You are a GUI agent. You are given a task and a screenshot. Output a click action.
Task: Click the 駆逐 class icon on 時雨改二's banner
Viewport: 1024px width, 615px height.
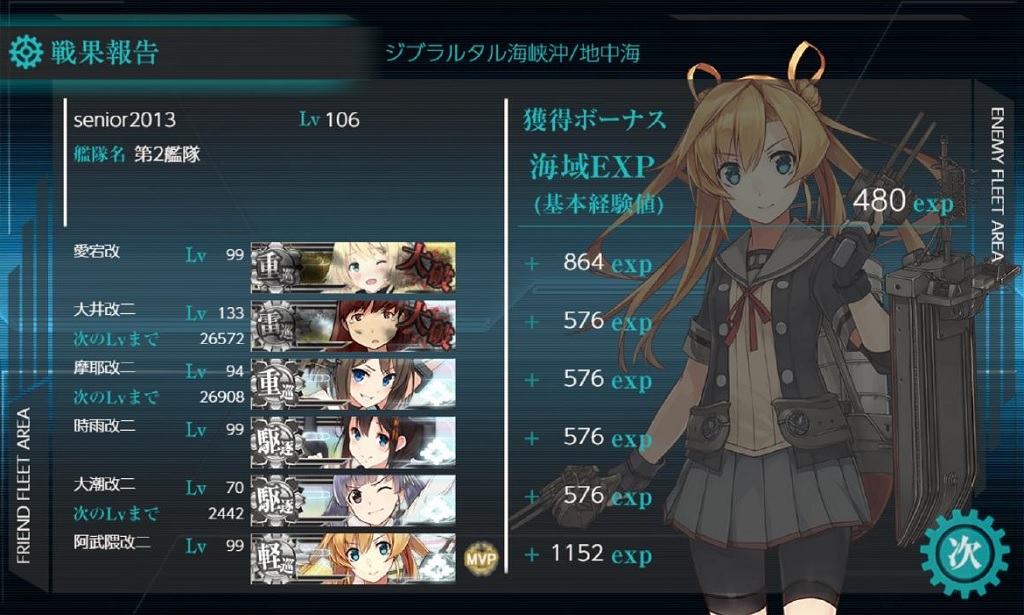(x=277, y=442)
